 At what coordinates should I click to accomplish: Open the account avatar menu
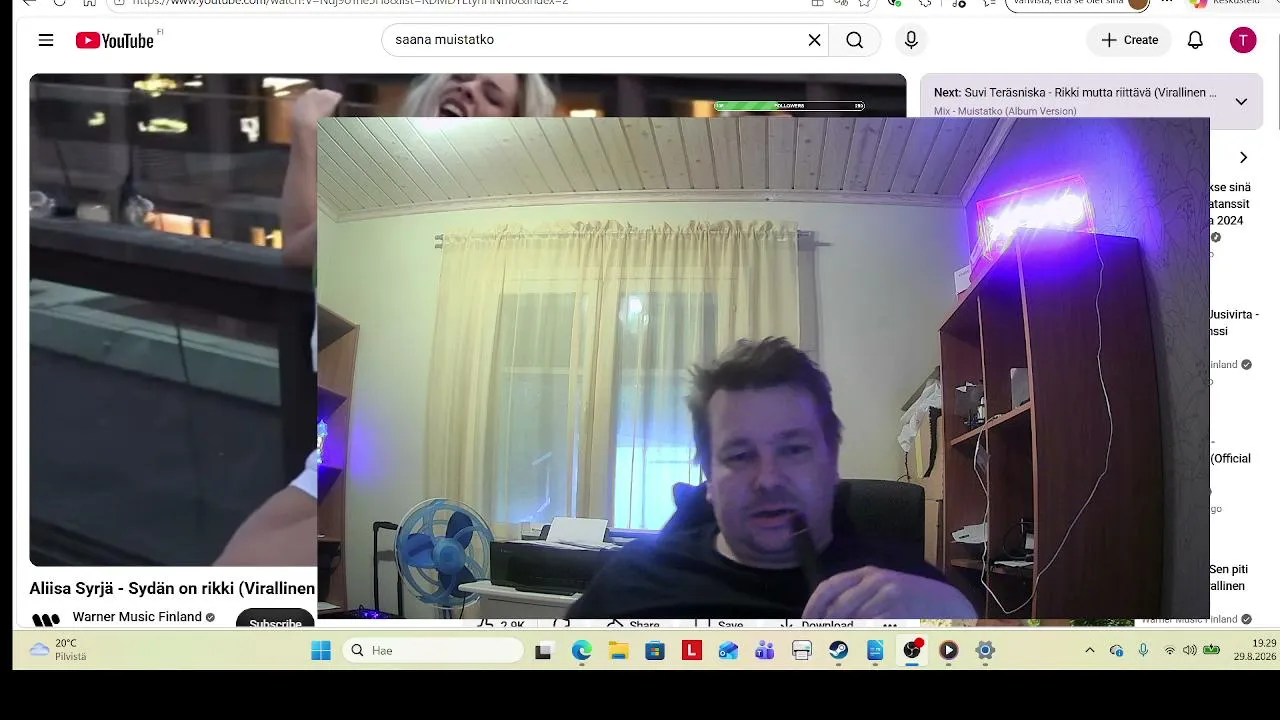1243,40
